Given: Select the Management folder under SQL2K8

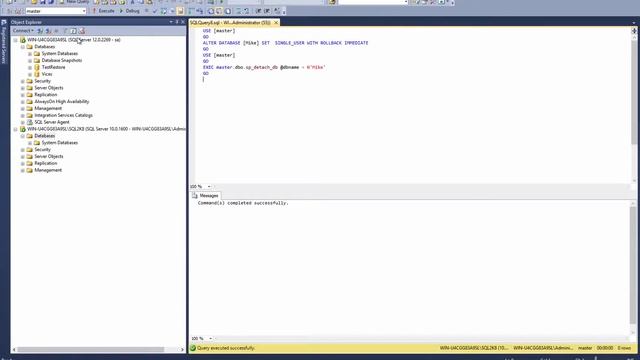Looking at the screenshot, I should tap(48, 170).
